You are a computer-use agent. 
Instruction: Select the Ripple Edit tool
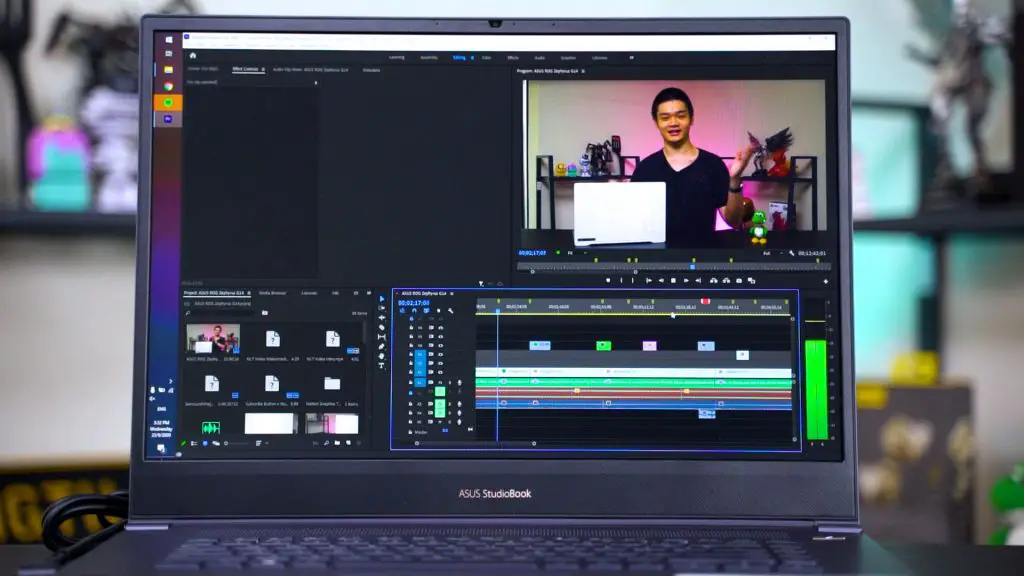pyautogui.click(x=382, y=318)
